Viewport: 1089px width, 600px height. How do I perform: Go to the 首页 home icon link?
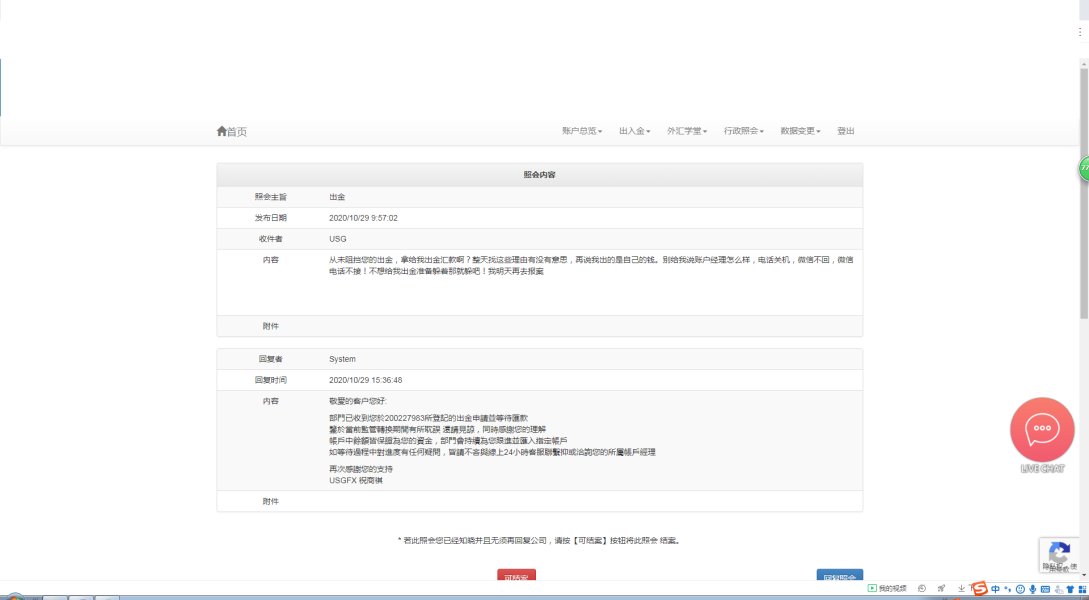231,131
